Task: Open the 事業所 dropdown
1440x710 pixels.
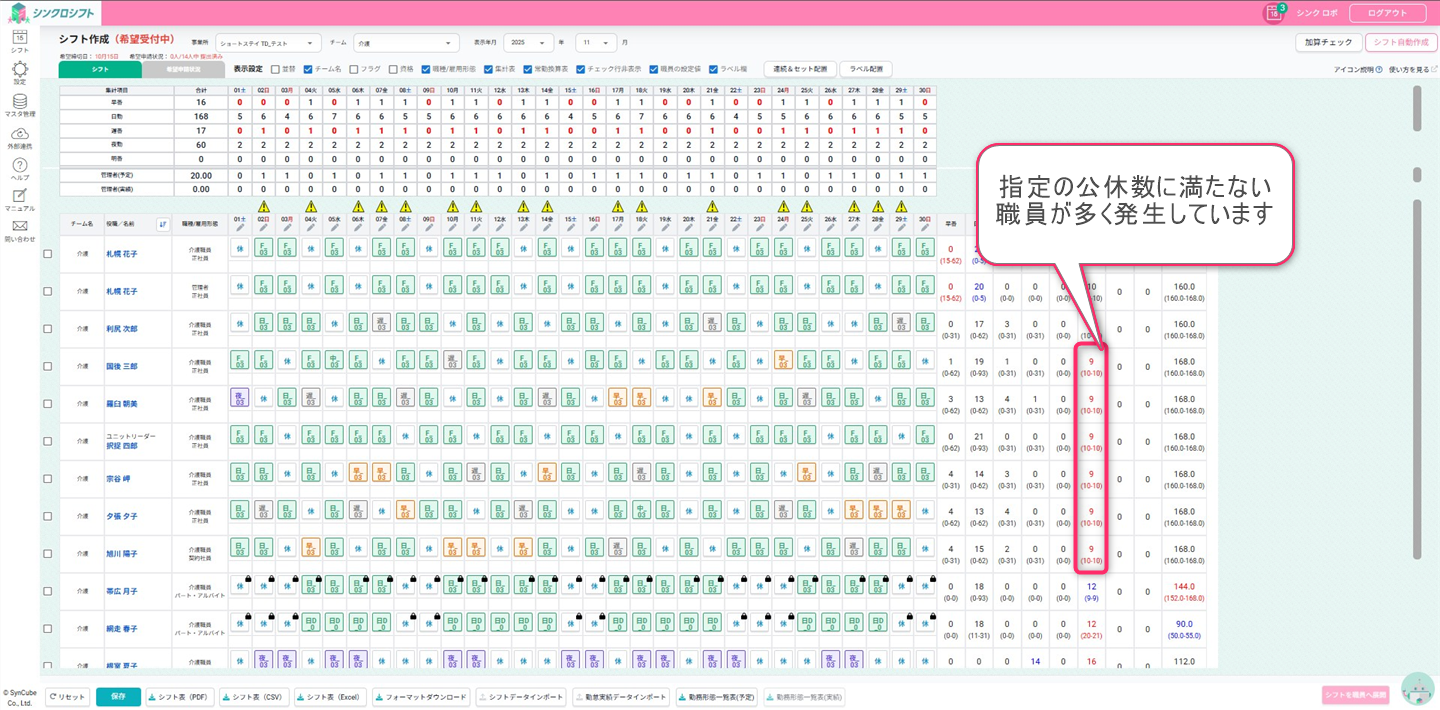Action: tap(270, 43)
